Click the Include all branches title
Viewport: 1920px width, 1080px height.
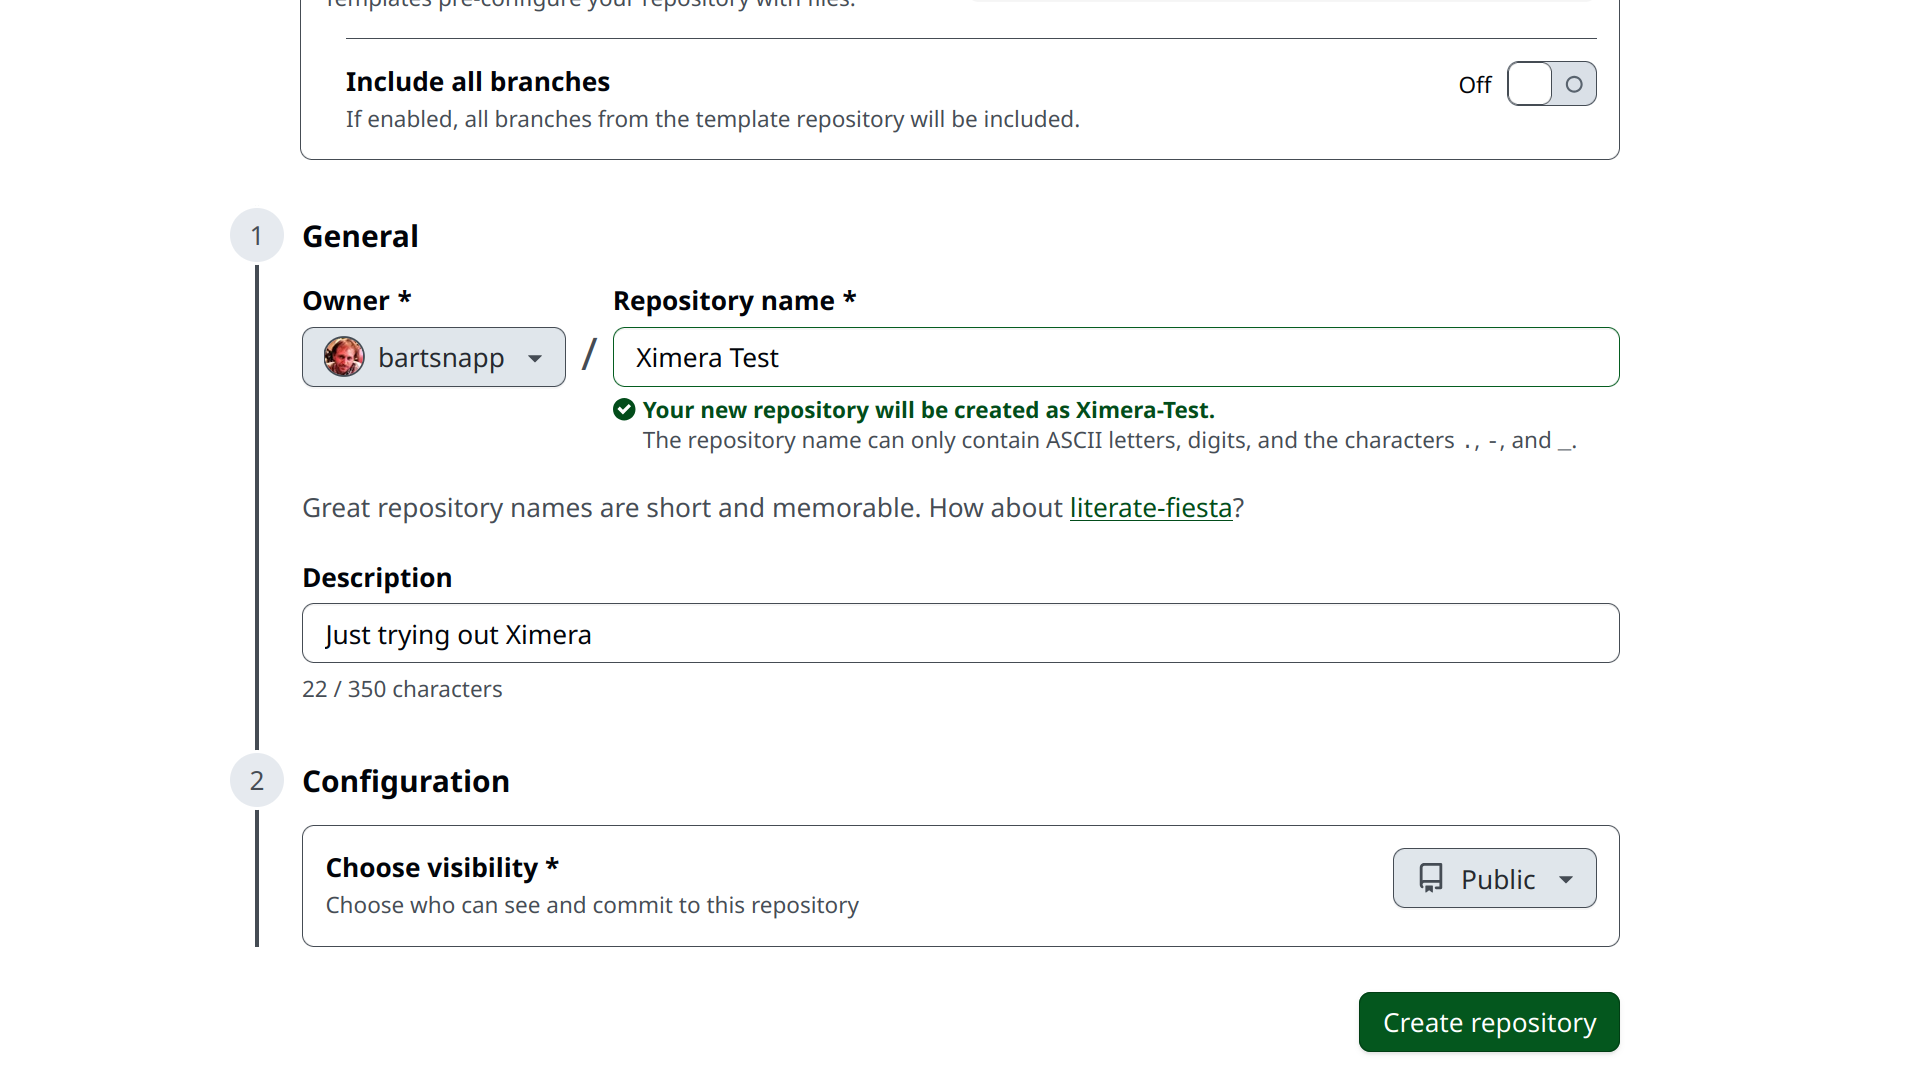477,82
